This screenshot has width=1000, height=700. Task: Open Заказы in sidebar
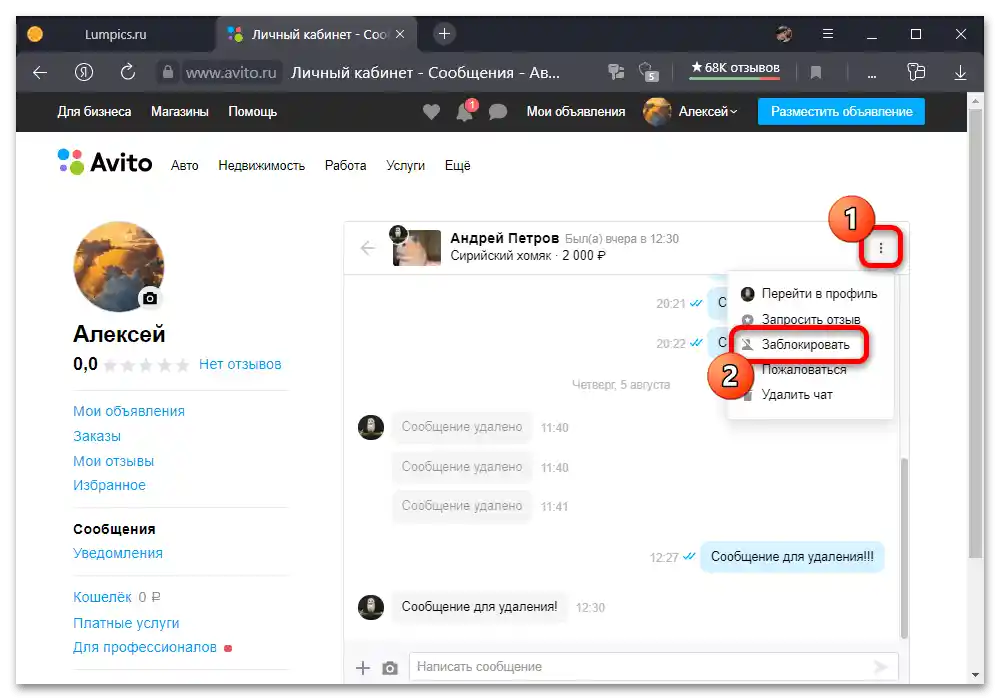click(97, 436)
